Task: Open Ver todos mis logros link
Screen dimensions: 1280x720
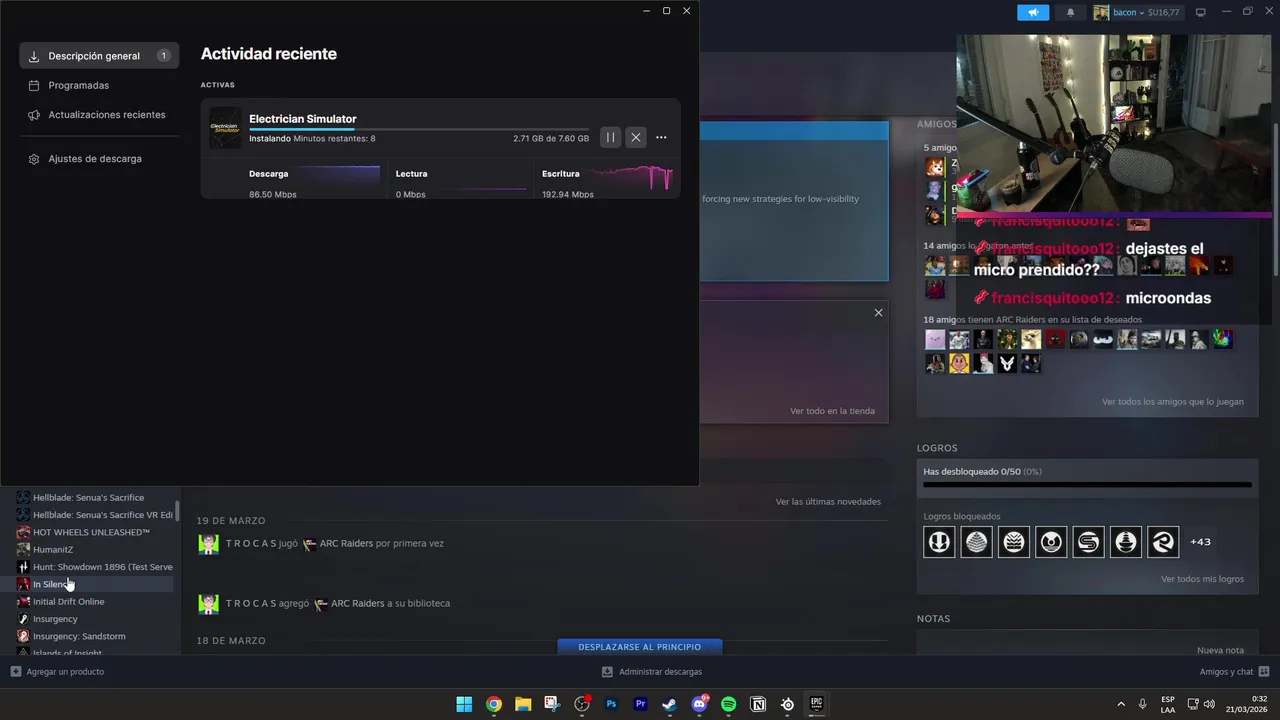Action: (1202, 579)
